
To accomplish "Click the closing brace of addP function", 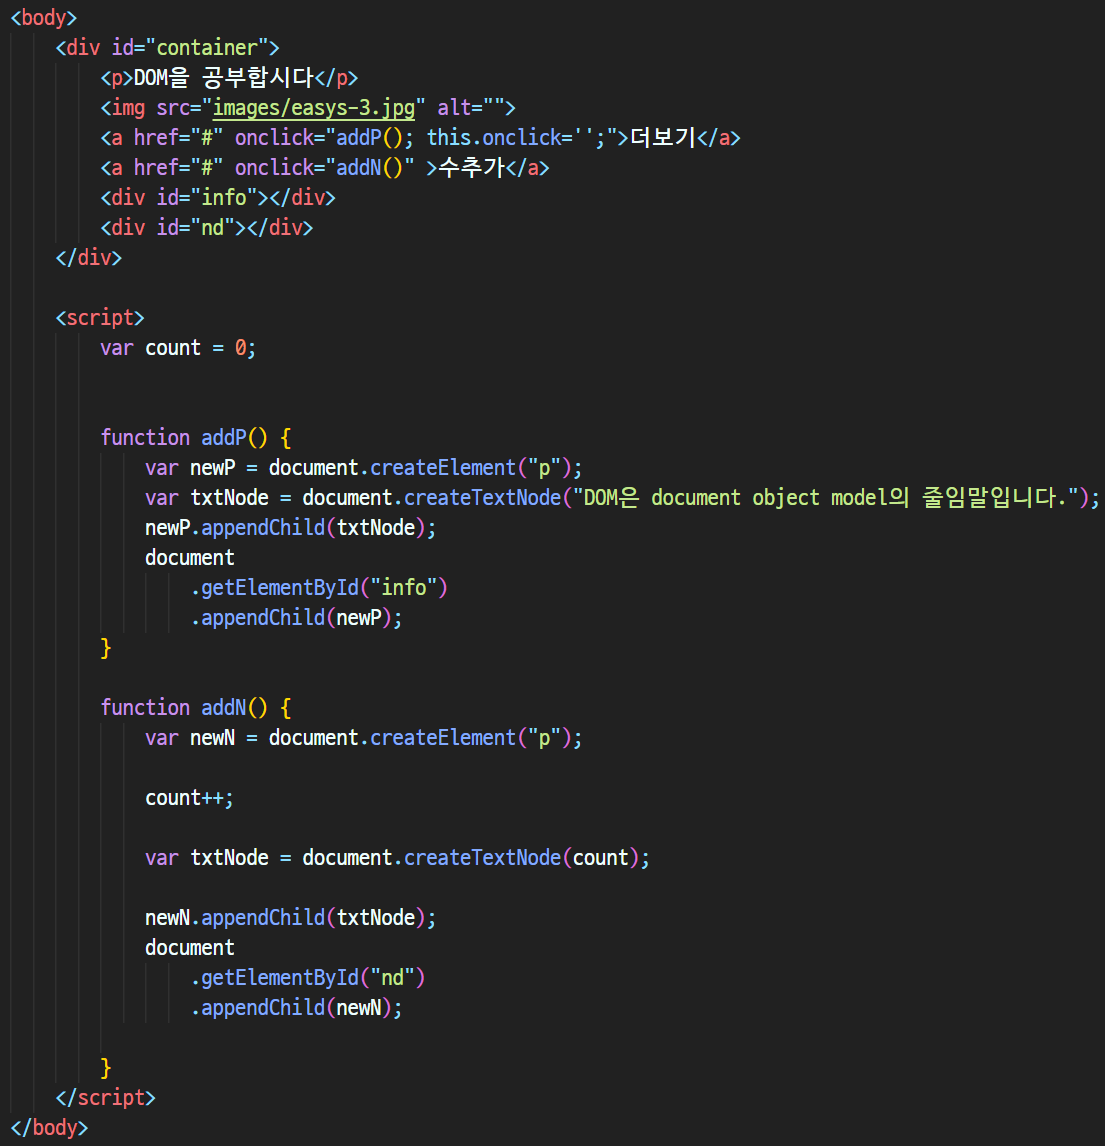I will click(106, 648).
